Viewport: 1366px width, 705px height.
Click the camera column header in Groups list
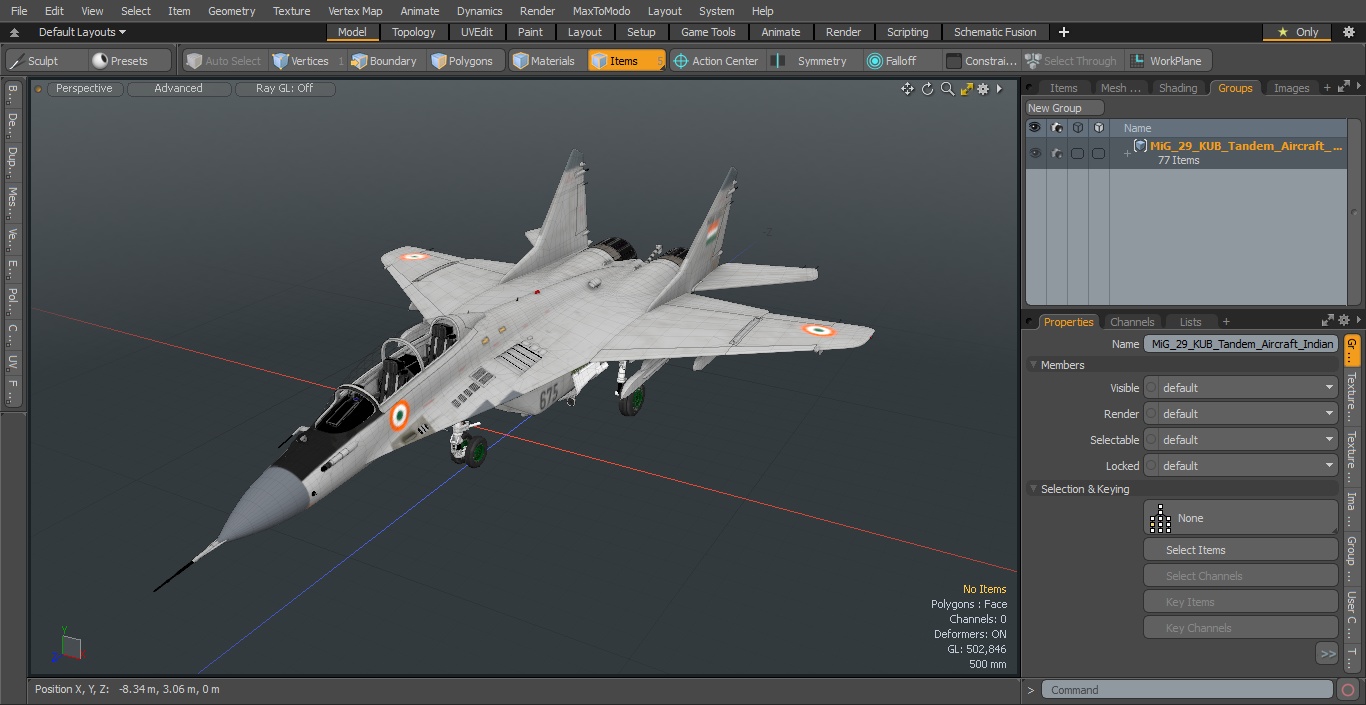1056,128
